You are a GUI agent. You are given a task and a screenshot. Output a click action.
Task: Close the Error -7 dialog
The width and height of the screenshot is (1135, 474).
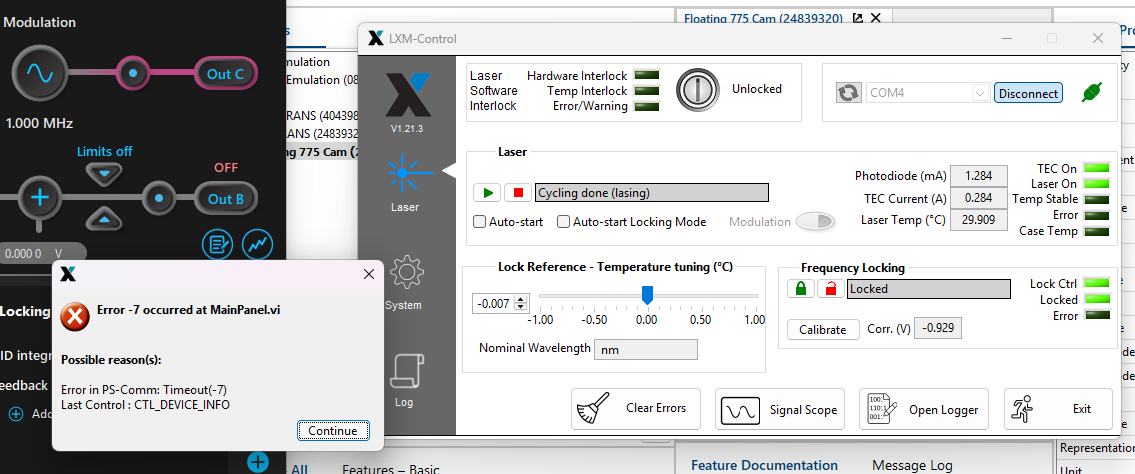[x=368, y=274]
